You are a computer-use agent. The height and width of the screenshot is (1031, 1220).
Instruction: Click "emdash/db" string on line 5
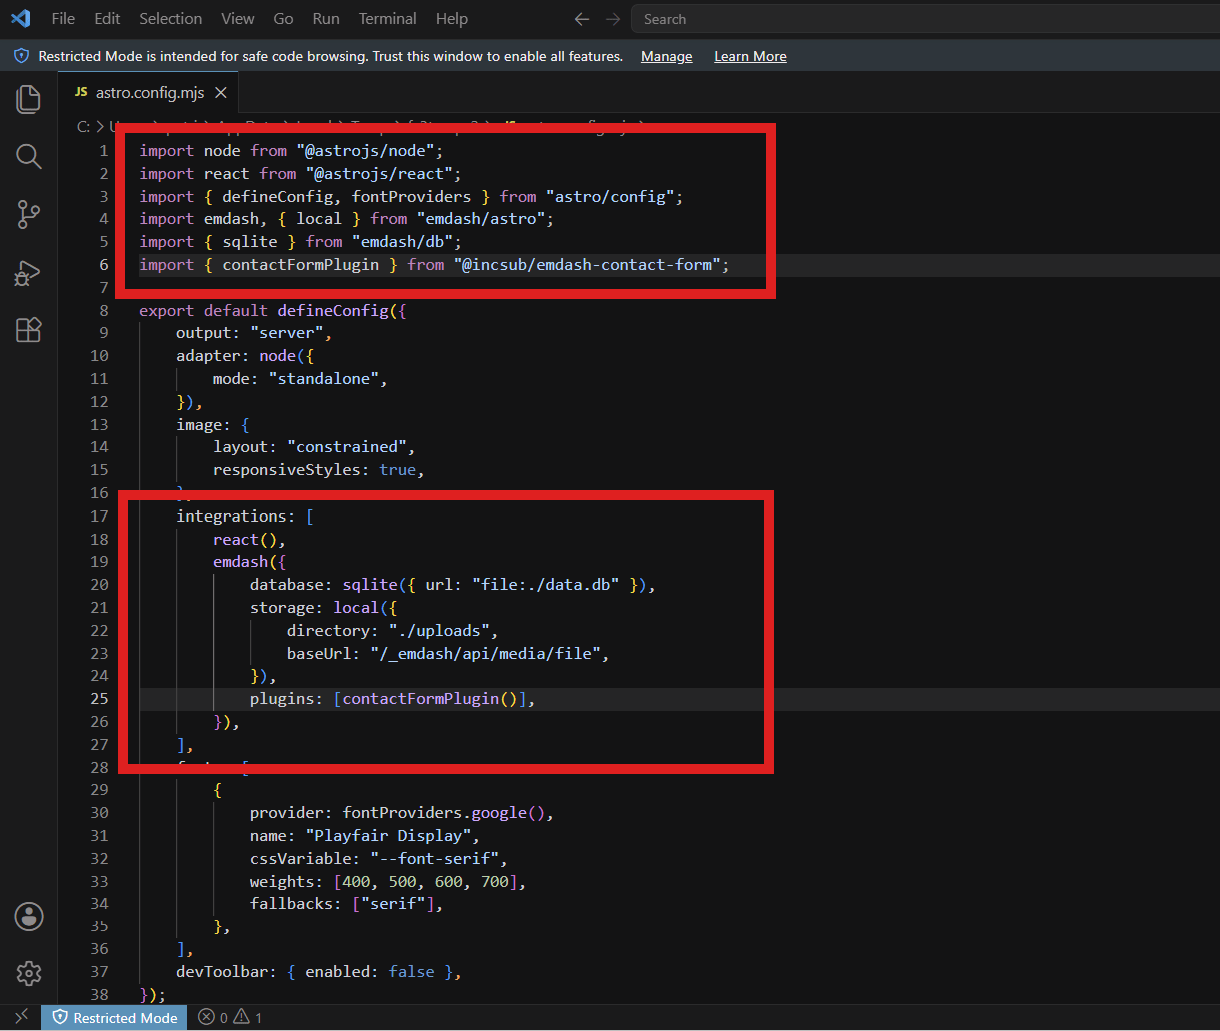point(402,242)
